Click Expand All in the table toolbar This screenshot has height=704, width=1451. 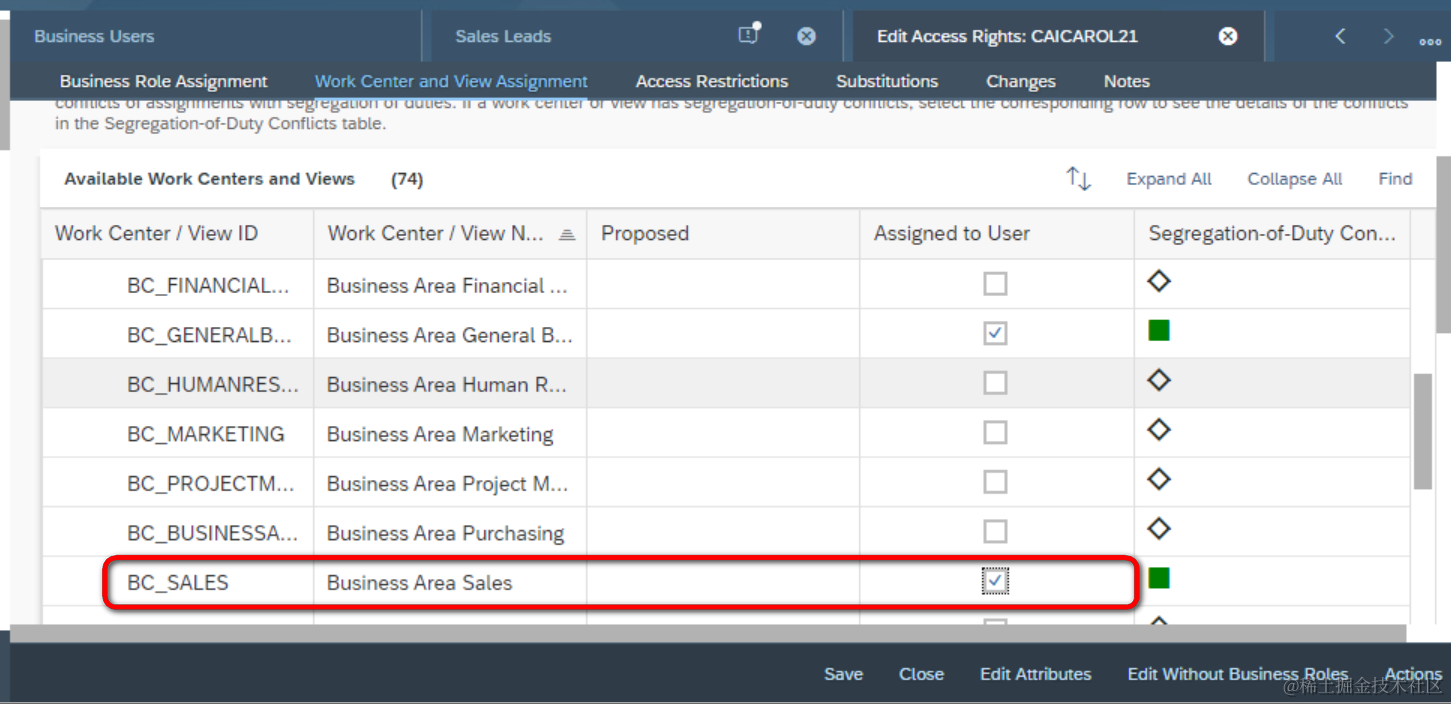[1169, 179]
